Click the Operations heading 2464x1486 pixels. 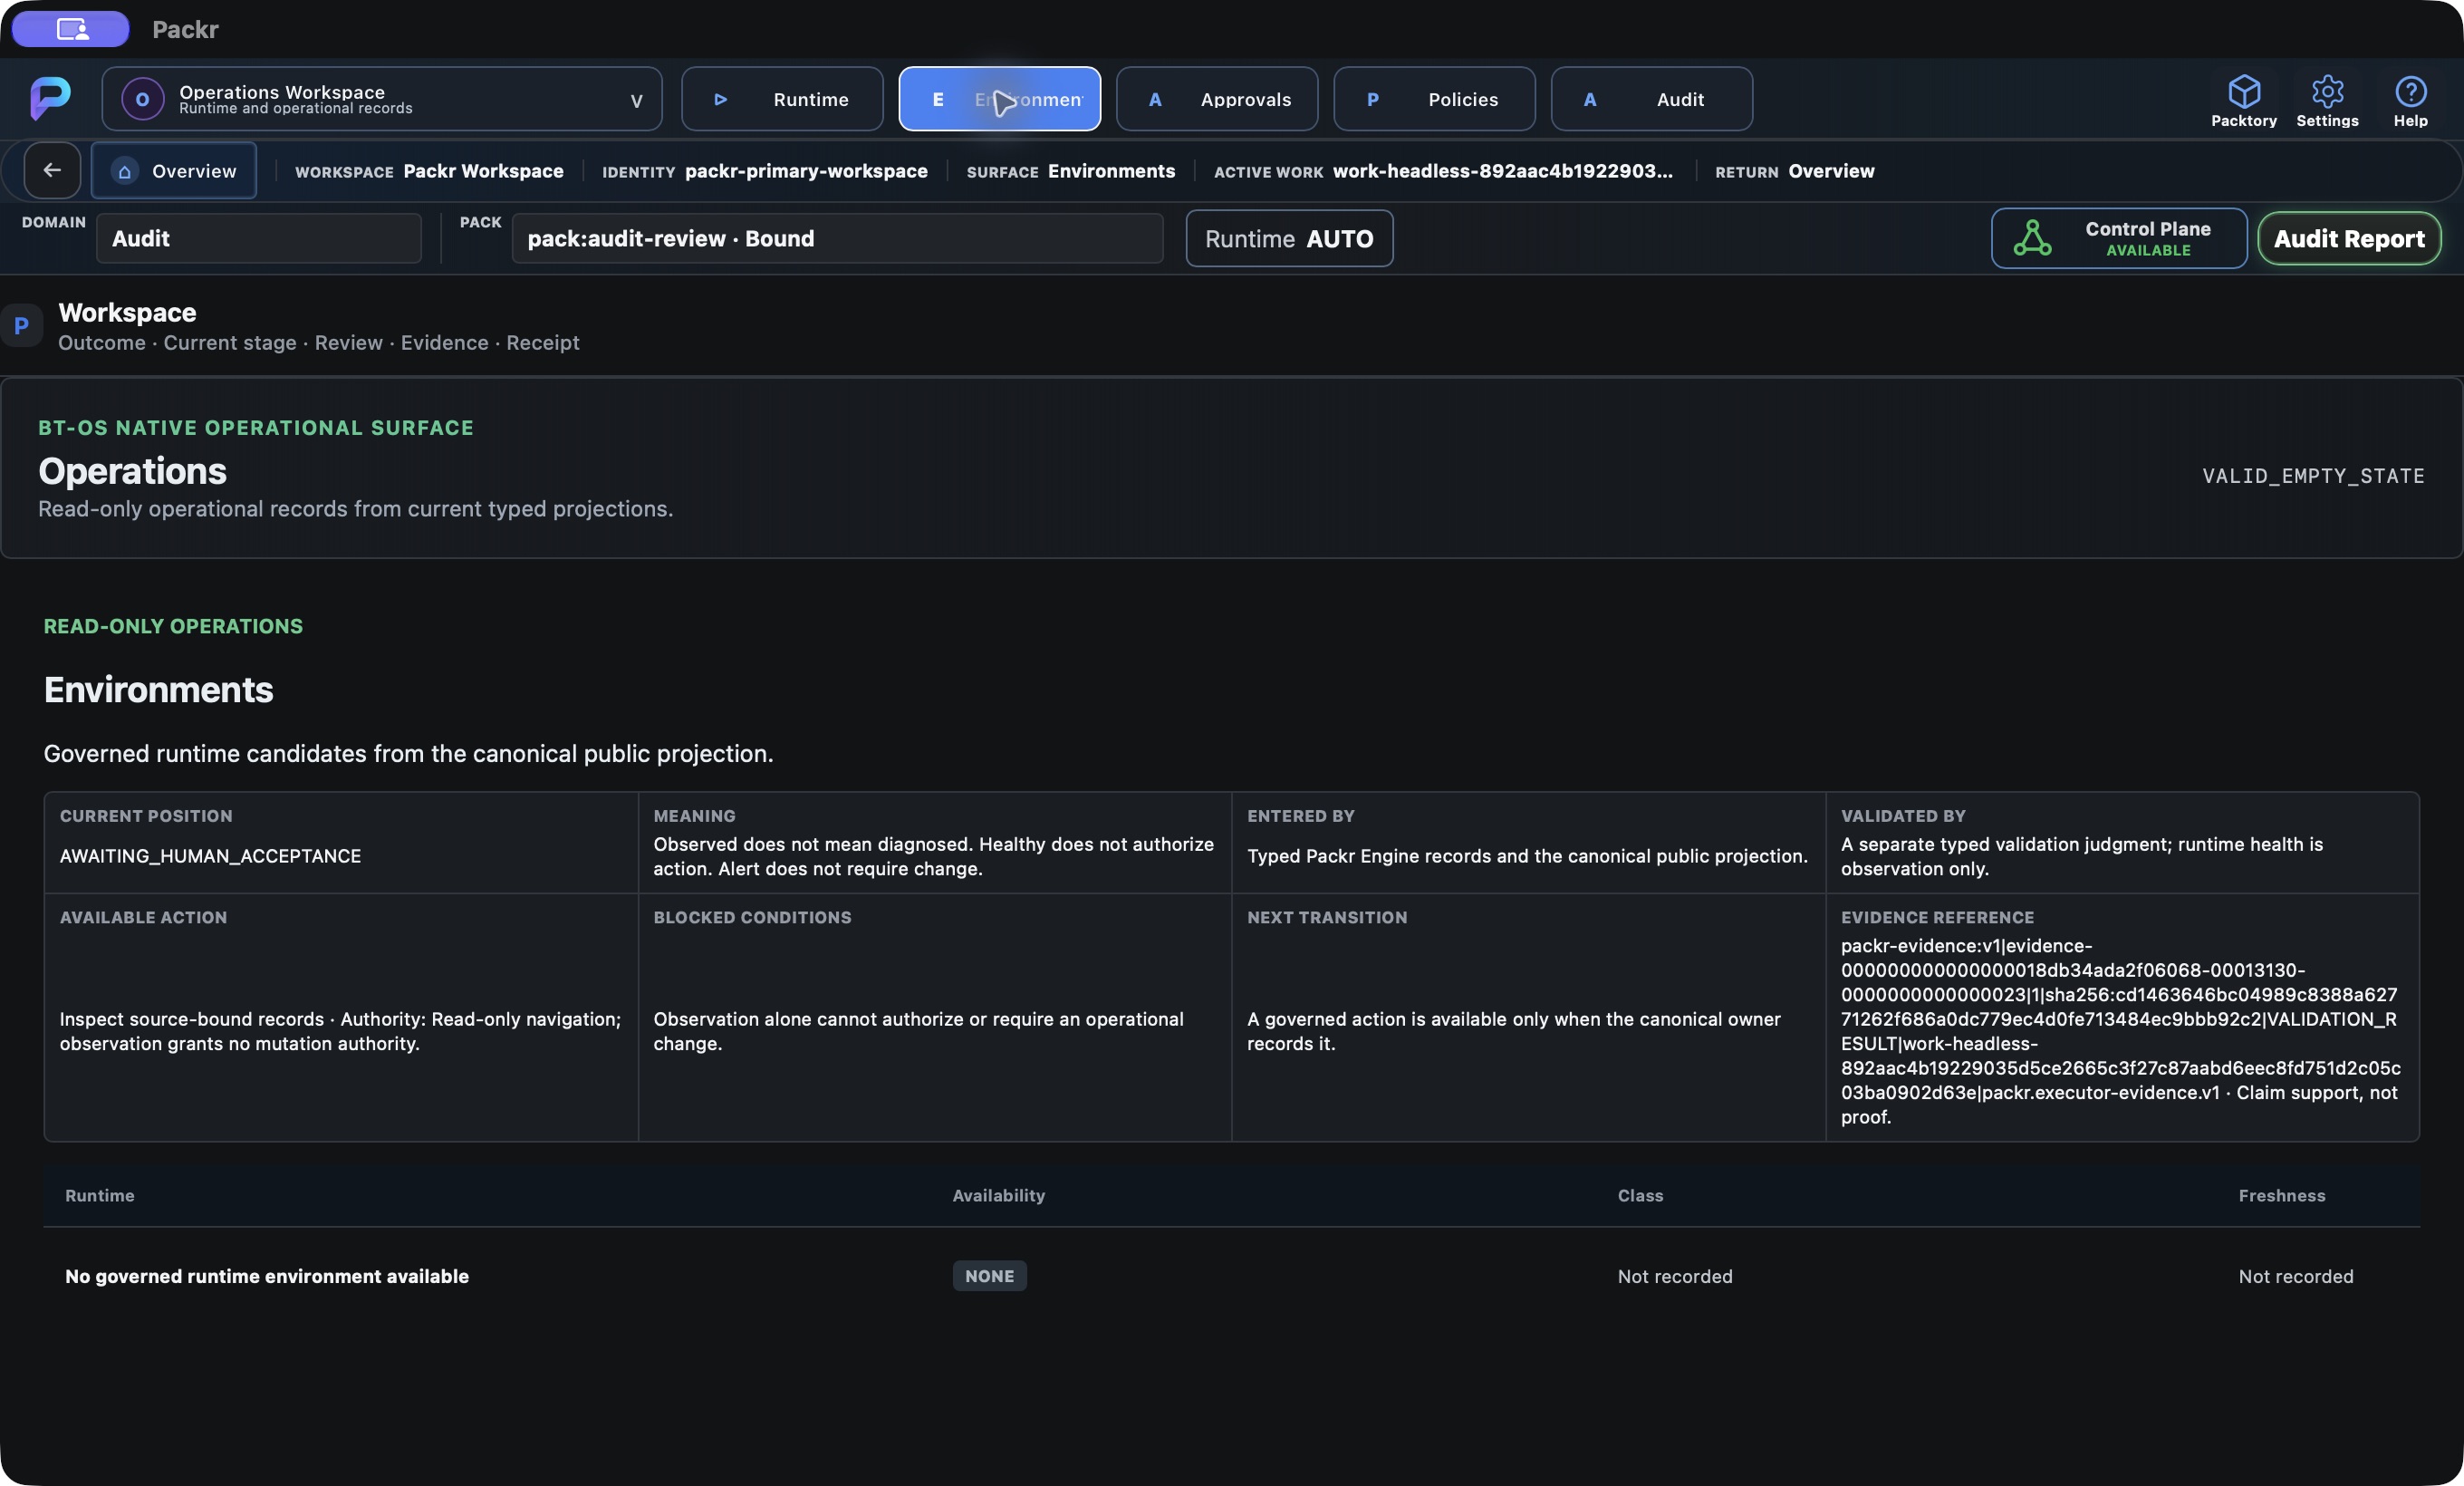pyautogui.click(x=132, y=471)
